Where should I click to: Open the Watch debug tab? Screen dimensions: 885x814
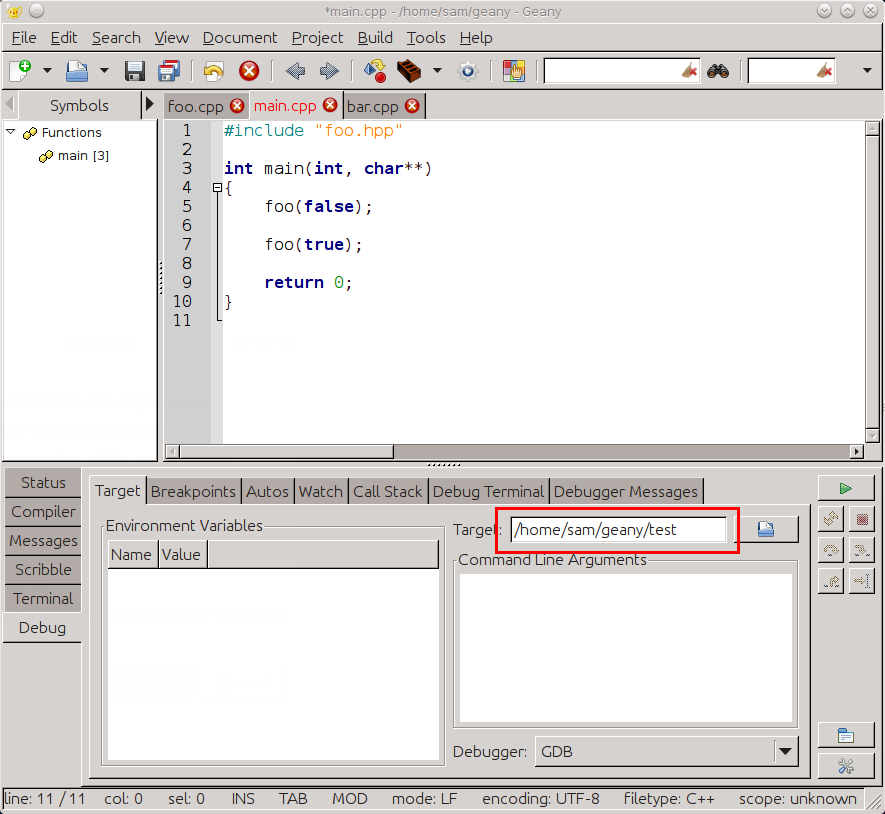(x=321, y=492)
